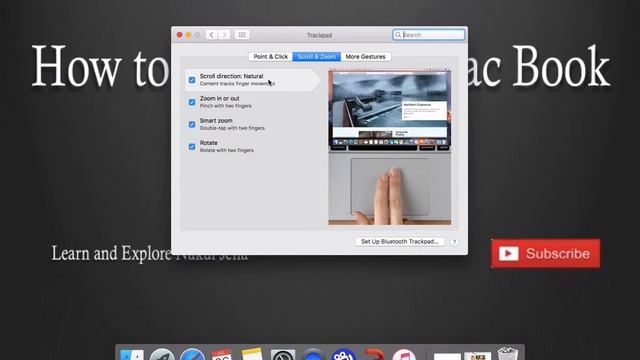Go back with the left chevron button
The height and width of the screenshot is (360, 640).
pyautogui.click(x=211, y=35)
